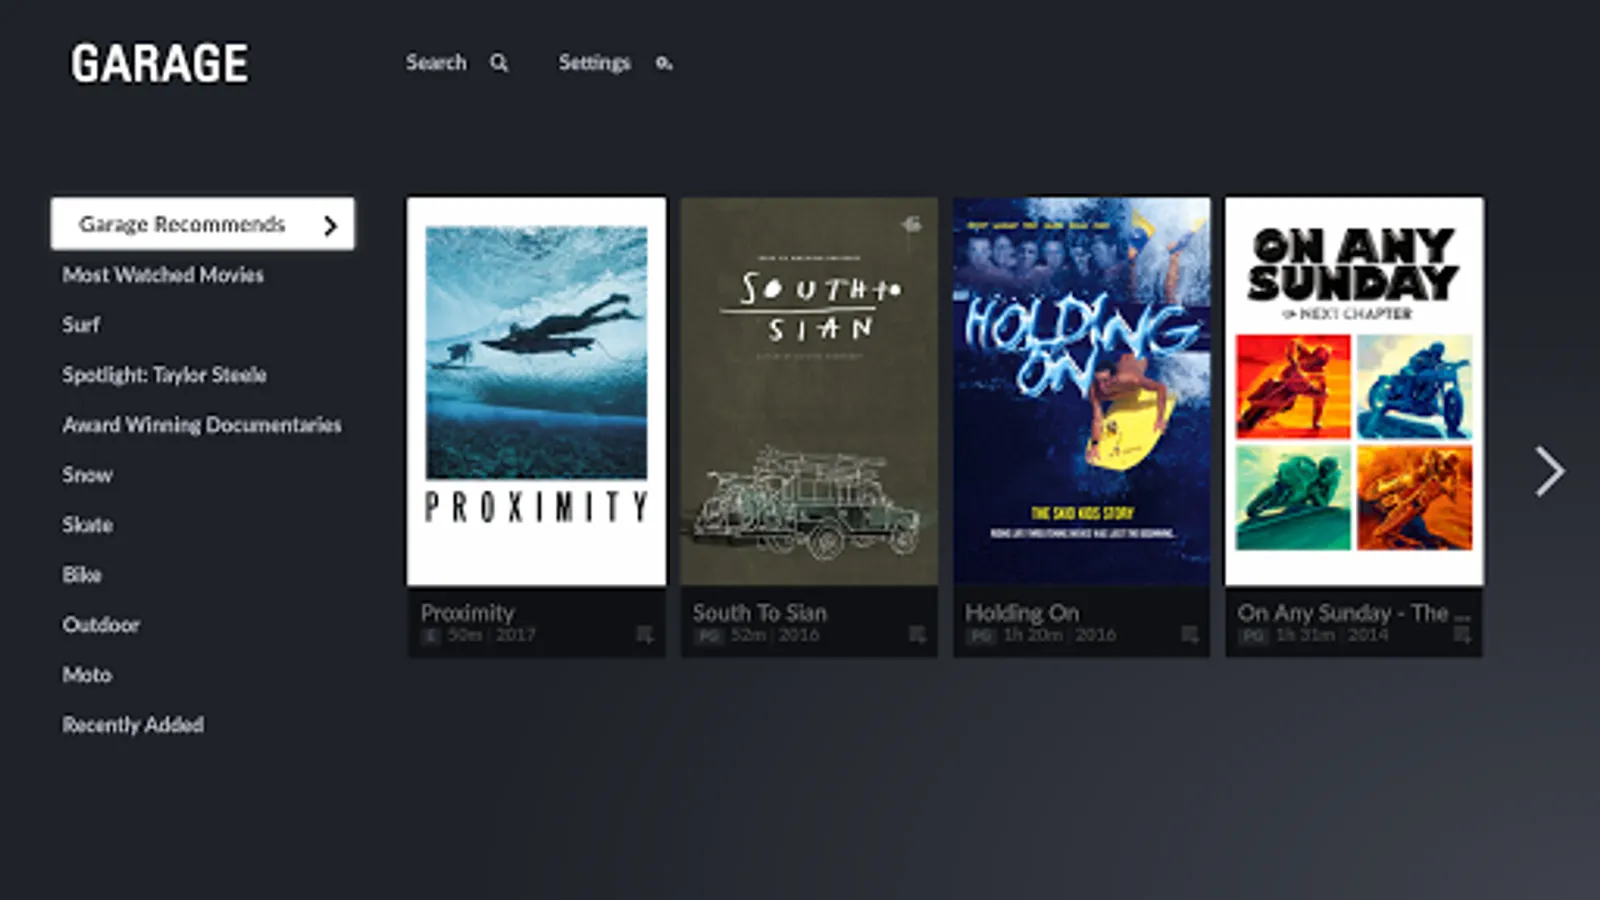
Task: Open Settings via the gear icon
Action: (664, 63)
